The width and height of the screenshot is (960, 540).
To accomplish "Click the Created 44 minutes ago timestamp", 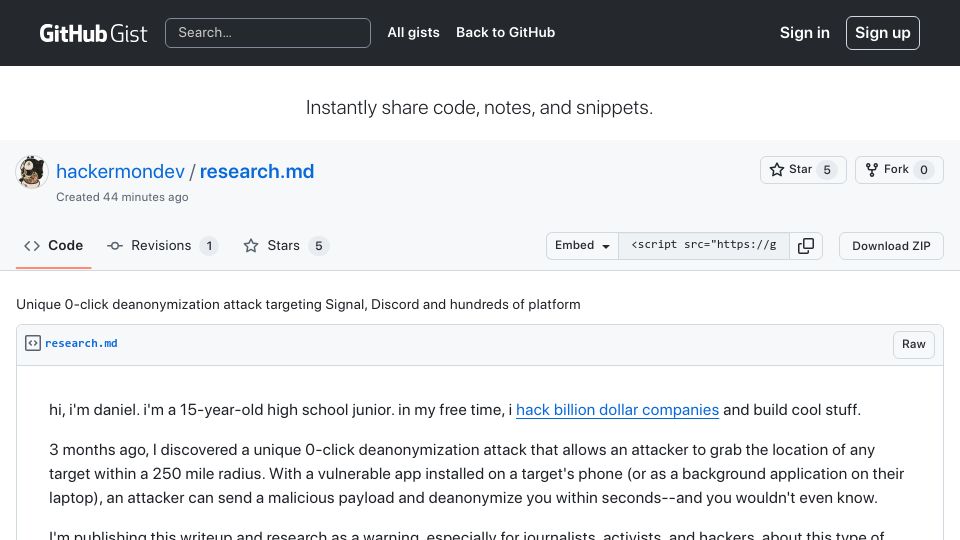I will pyautogui.click(x=122, y=197).
